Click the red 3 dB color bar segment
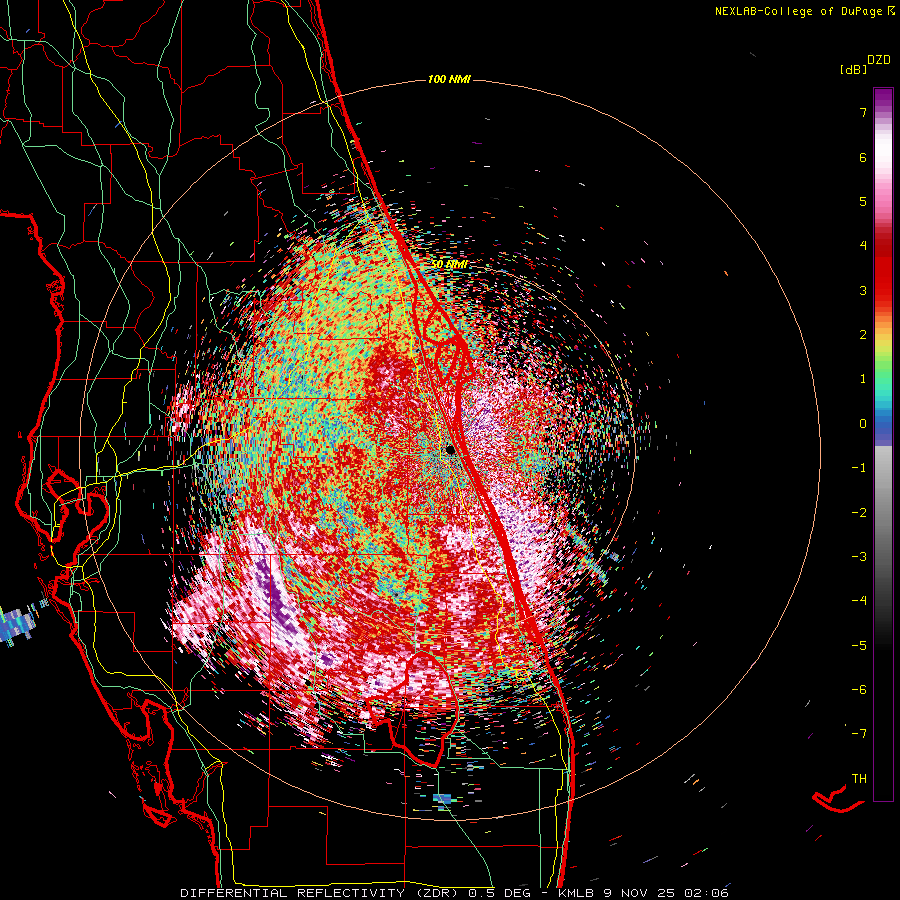Screen dimensions: 900x900 (x=883, y=290)
